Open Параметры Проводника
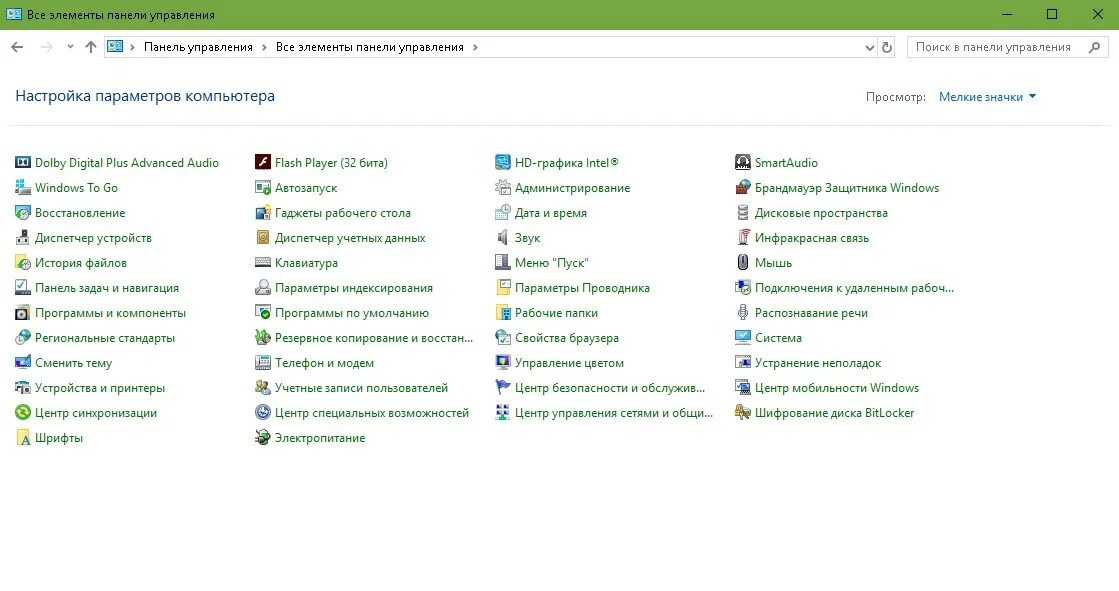This screenshot has width=1119, height=591. point(582,288)
